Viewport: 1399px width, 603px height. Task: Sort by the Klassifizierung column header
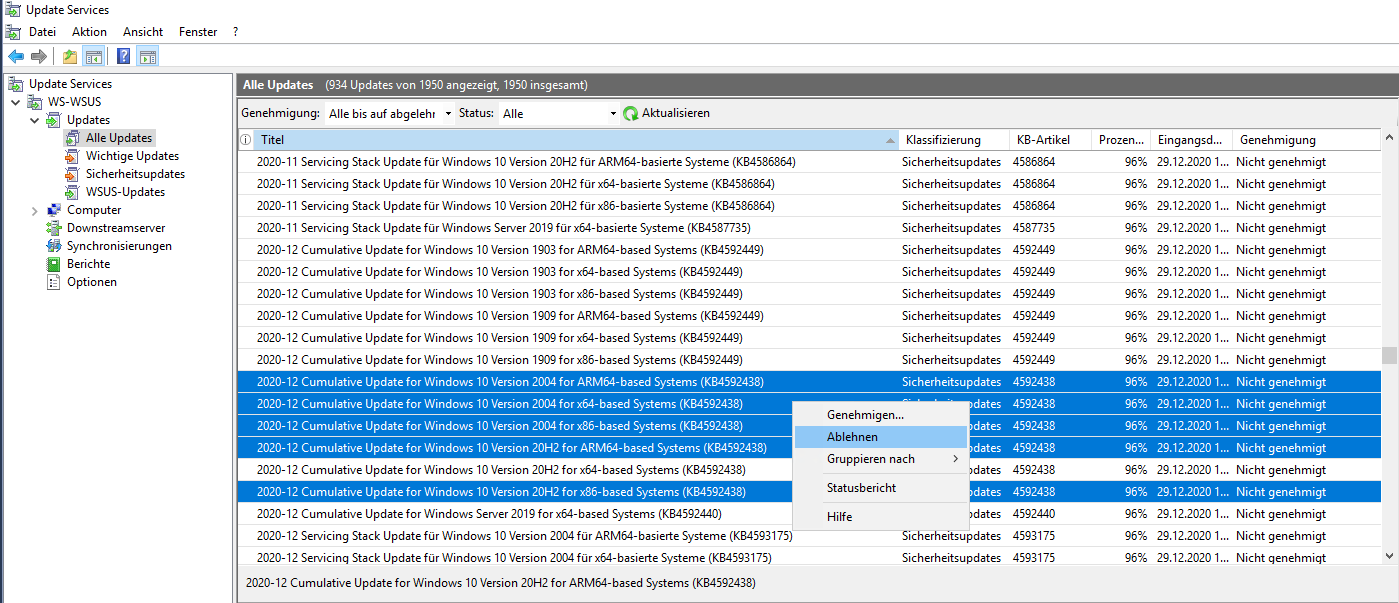click(953, 140)
